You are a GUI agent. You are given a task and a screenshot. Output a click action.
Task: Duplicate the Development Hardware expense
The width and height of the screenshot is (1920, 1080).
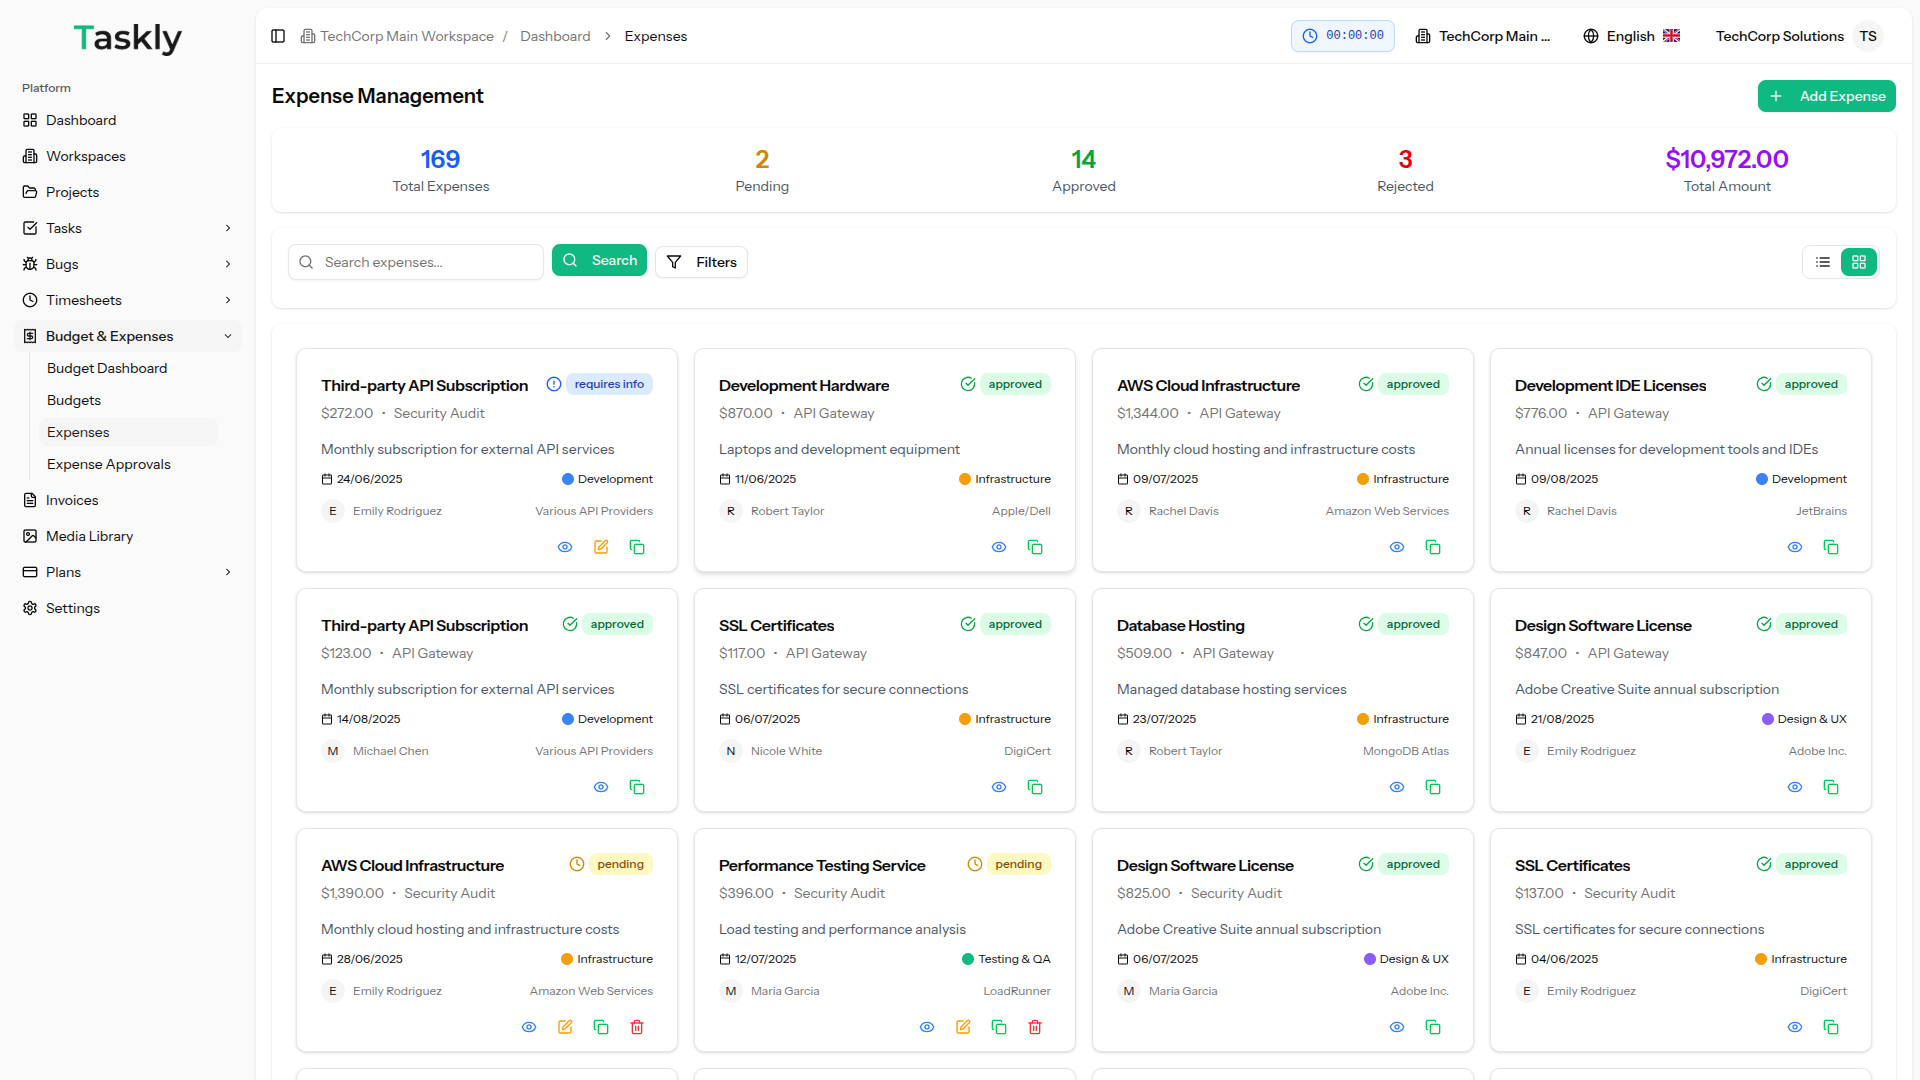(x=1035, y=547)
